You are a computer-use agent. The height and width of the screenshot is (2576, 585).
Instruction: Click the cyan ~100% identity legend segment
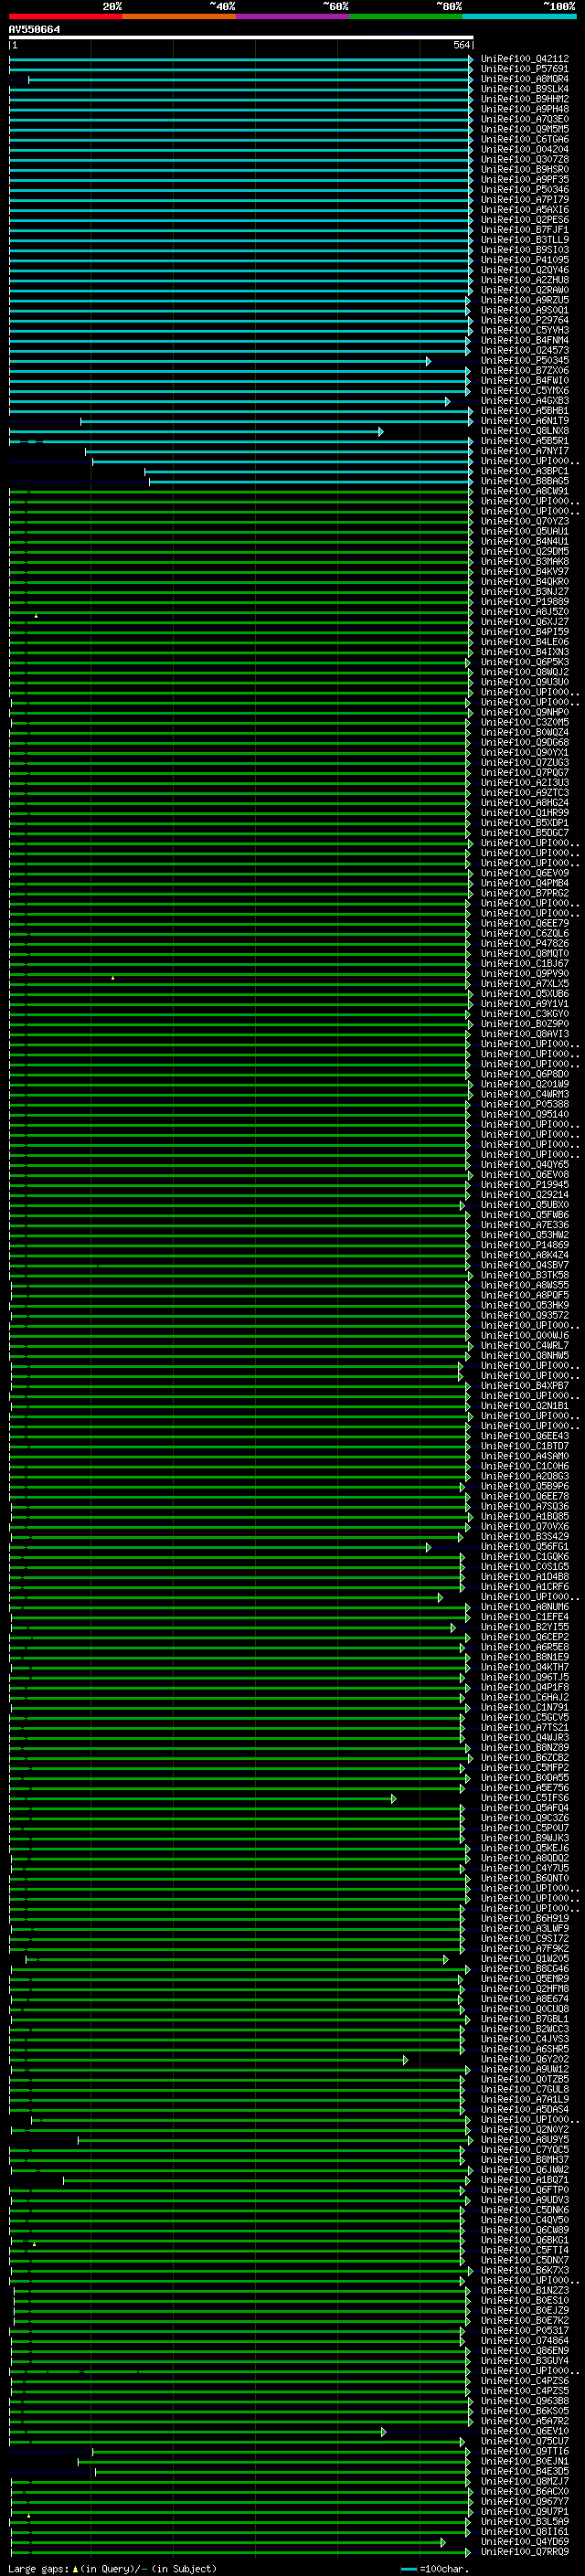click(x=519, y=16)
